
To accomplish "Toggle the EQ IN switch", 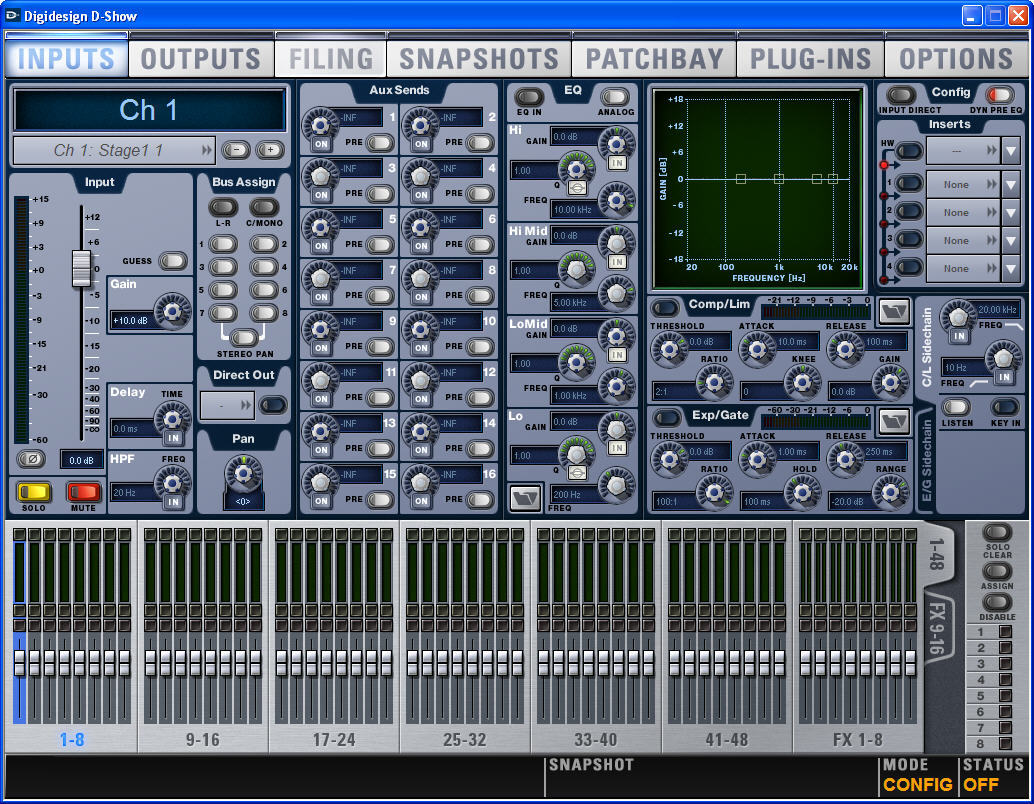I will pyautogui.click(x=529, y=98).
